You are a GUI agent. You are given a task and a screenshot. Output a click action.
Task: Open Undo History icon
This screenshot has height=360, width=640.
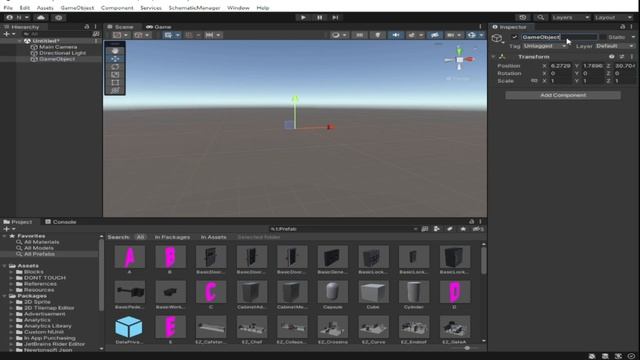pos(522,18)
